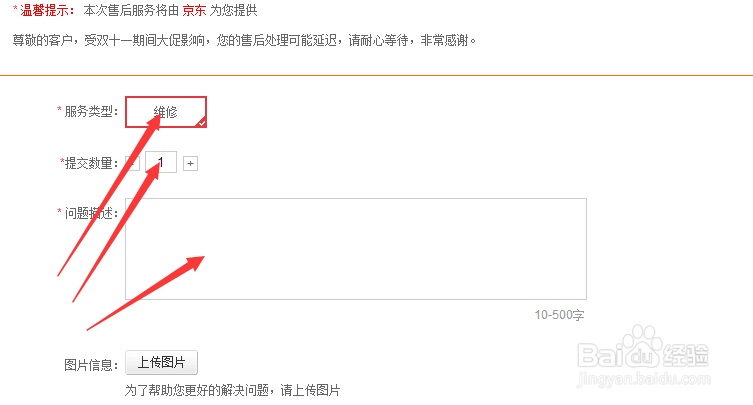Click the red 京东 text

tap(194, 11)
